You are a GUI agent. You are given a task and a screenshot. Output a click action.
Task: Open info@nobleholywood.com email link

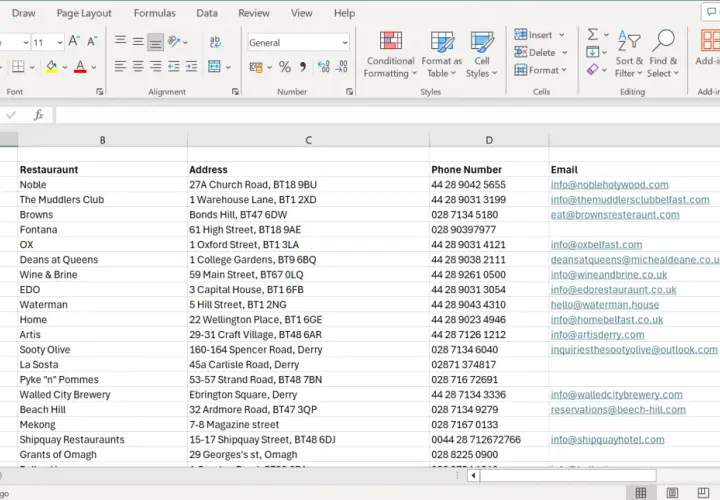(609, 185)
